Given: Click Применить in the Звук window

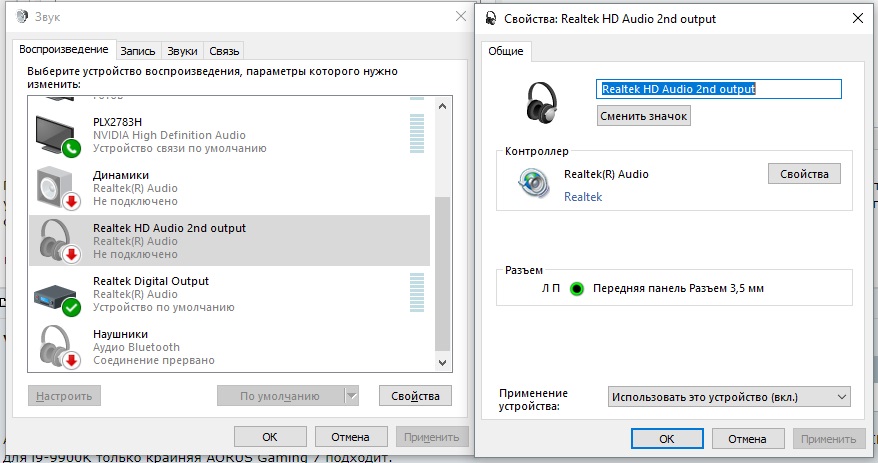Looking at the screenshot, I should [432, 437].
